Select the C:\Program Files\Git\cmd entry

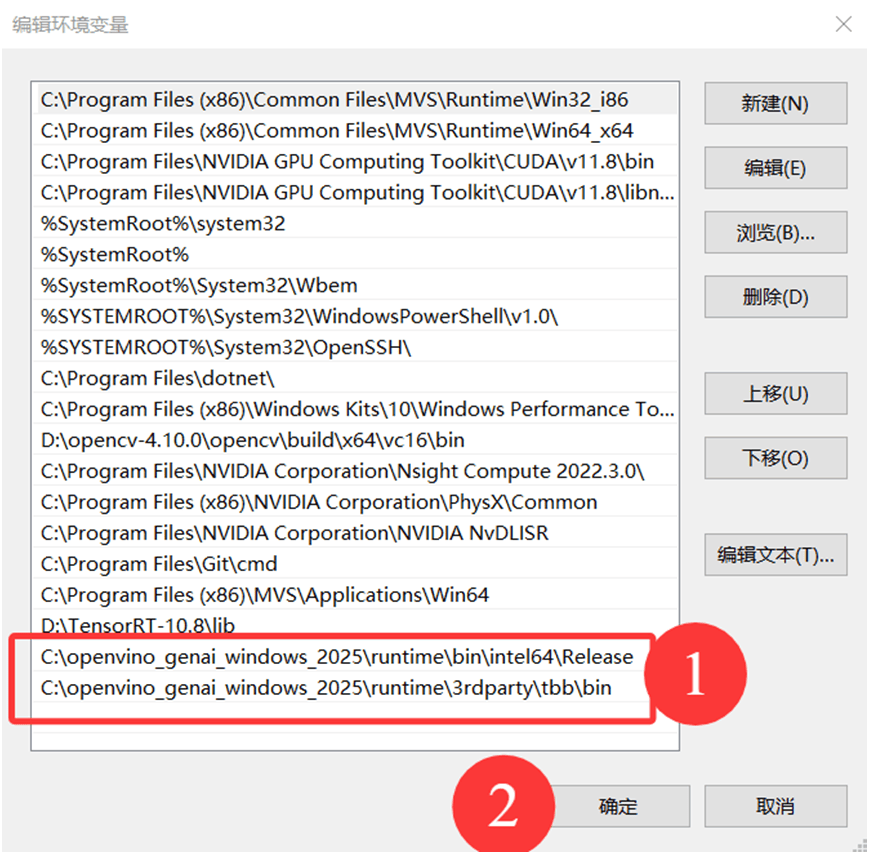tap(355, 564)
